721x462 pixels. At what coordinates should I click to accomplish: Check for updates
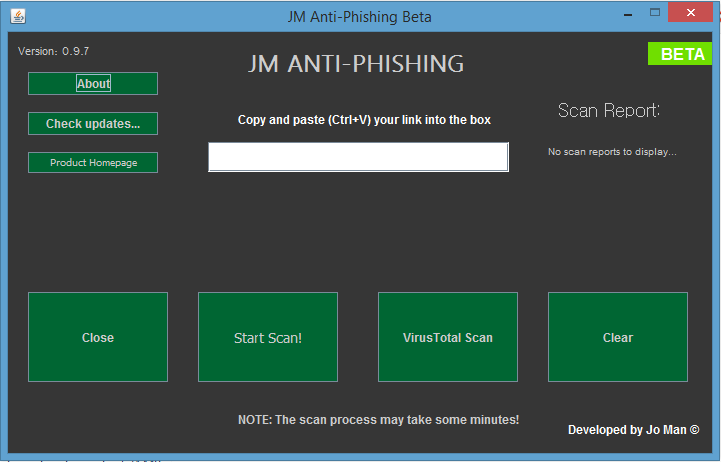93,124
